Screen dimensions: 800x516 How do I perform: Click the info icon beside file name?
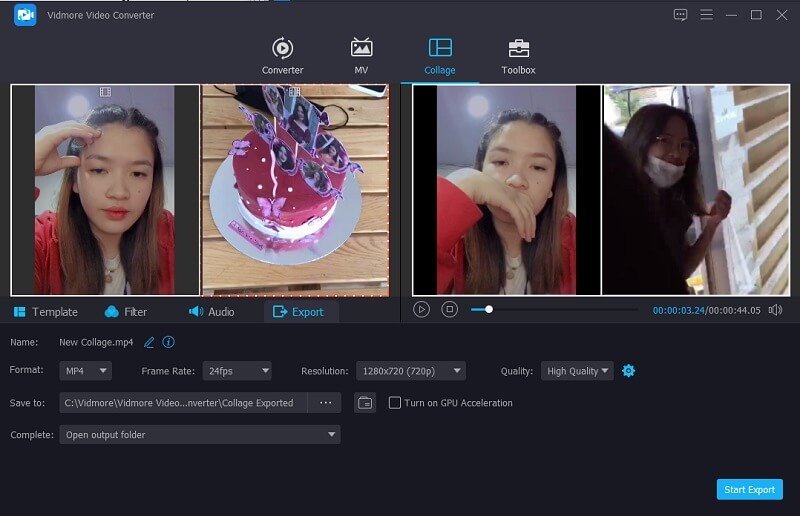click(x=169, y=342)
